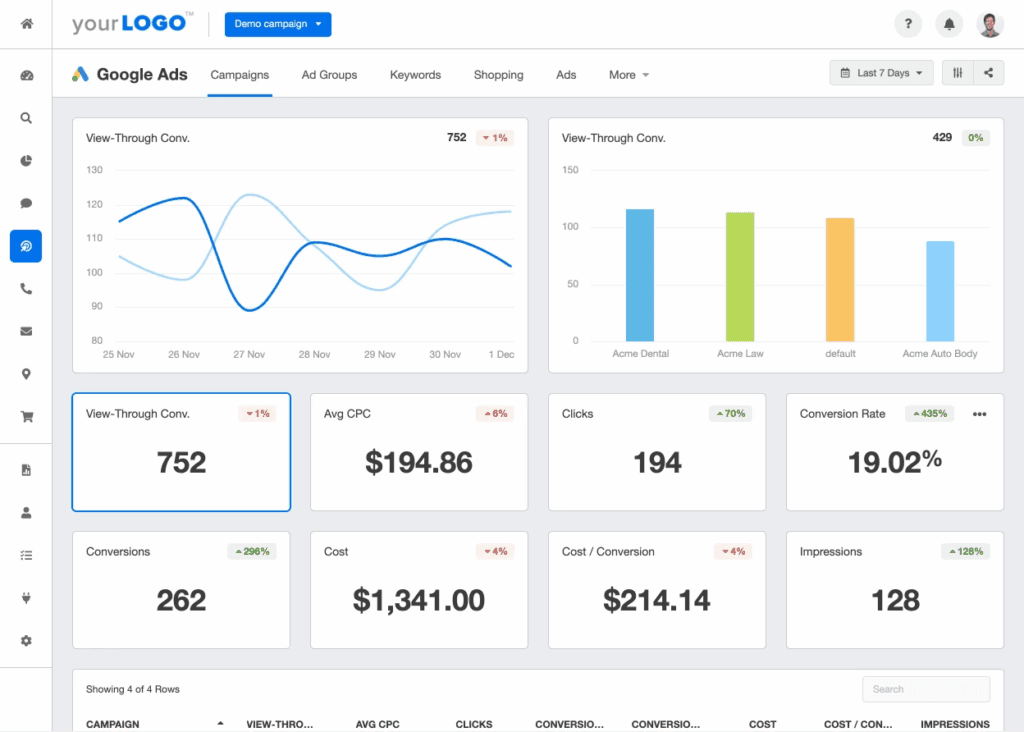Open the pie chart analytics sidebar icon

[x=25, y=160]
